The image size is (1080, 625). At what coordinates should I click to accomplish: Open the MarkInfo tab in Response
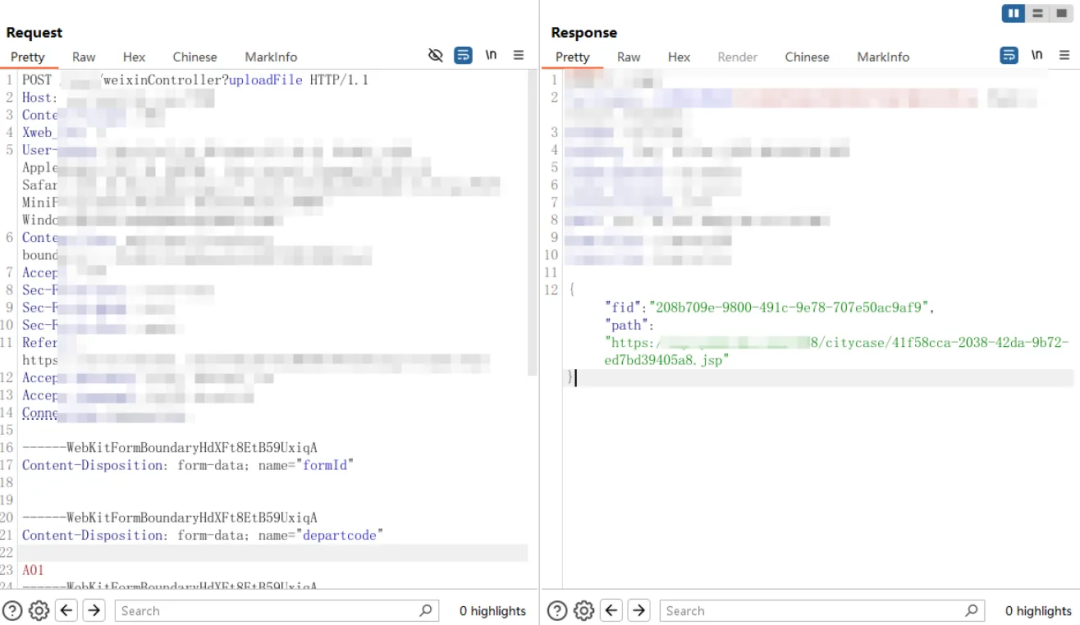click(883, 57)
